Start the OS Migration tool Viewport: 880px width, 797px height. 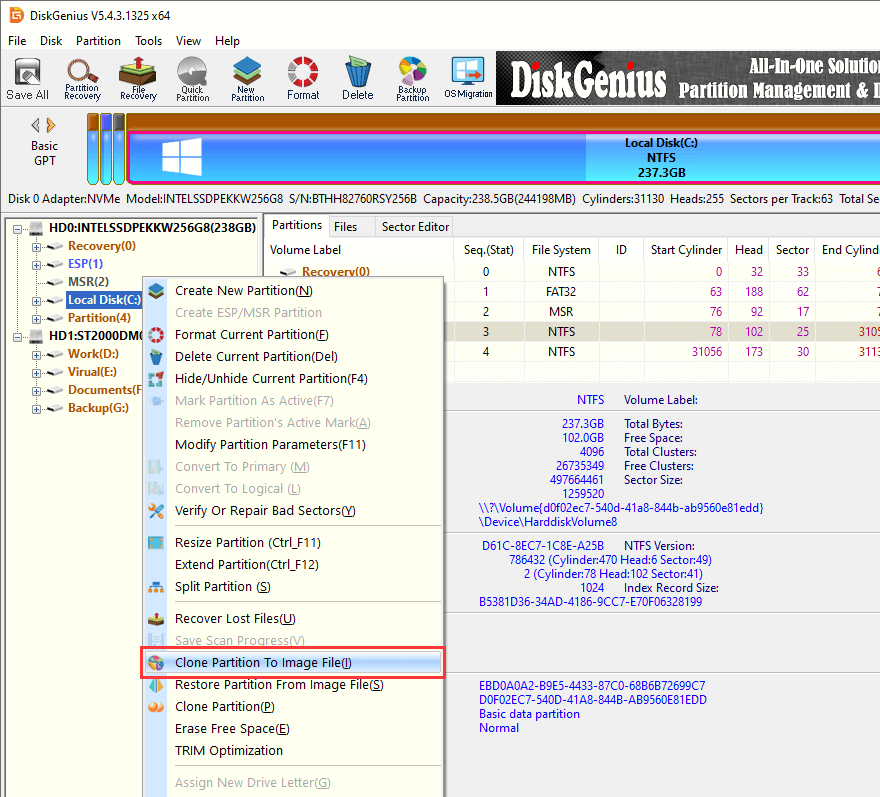click(468, 79)
